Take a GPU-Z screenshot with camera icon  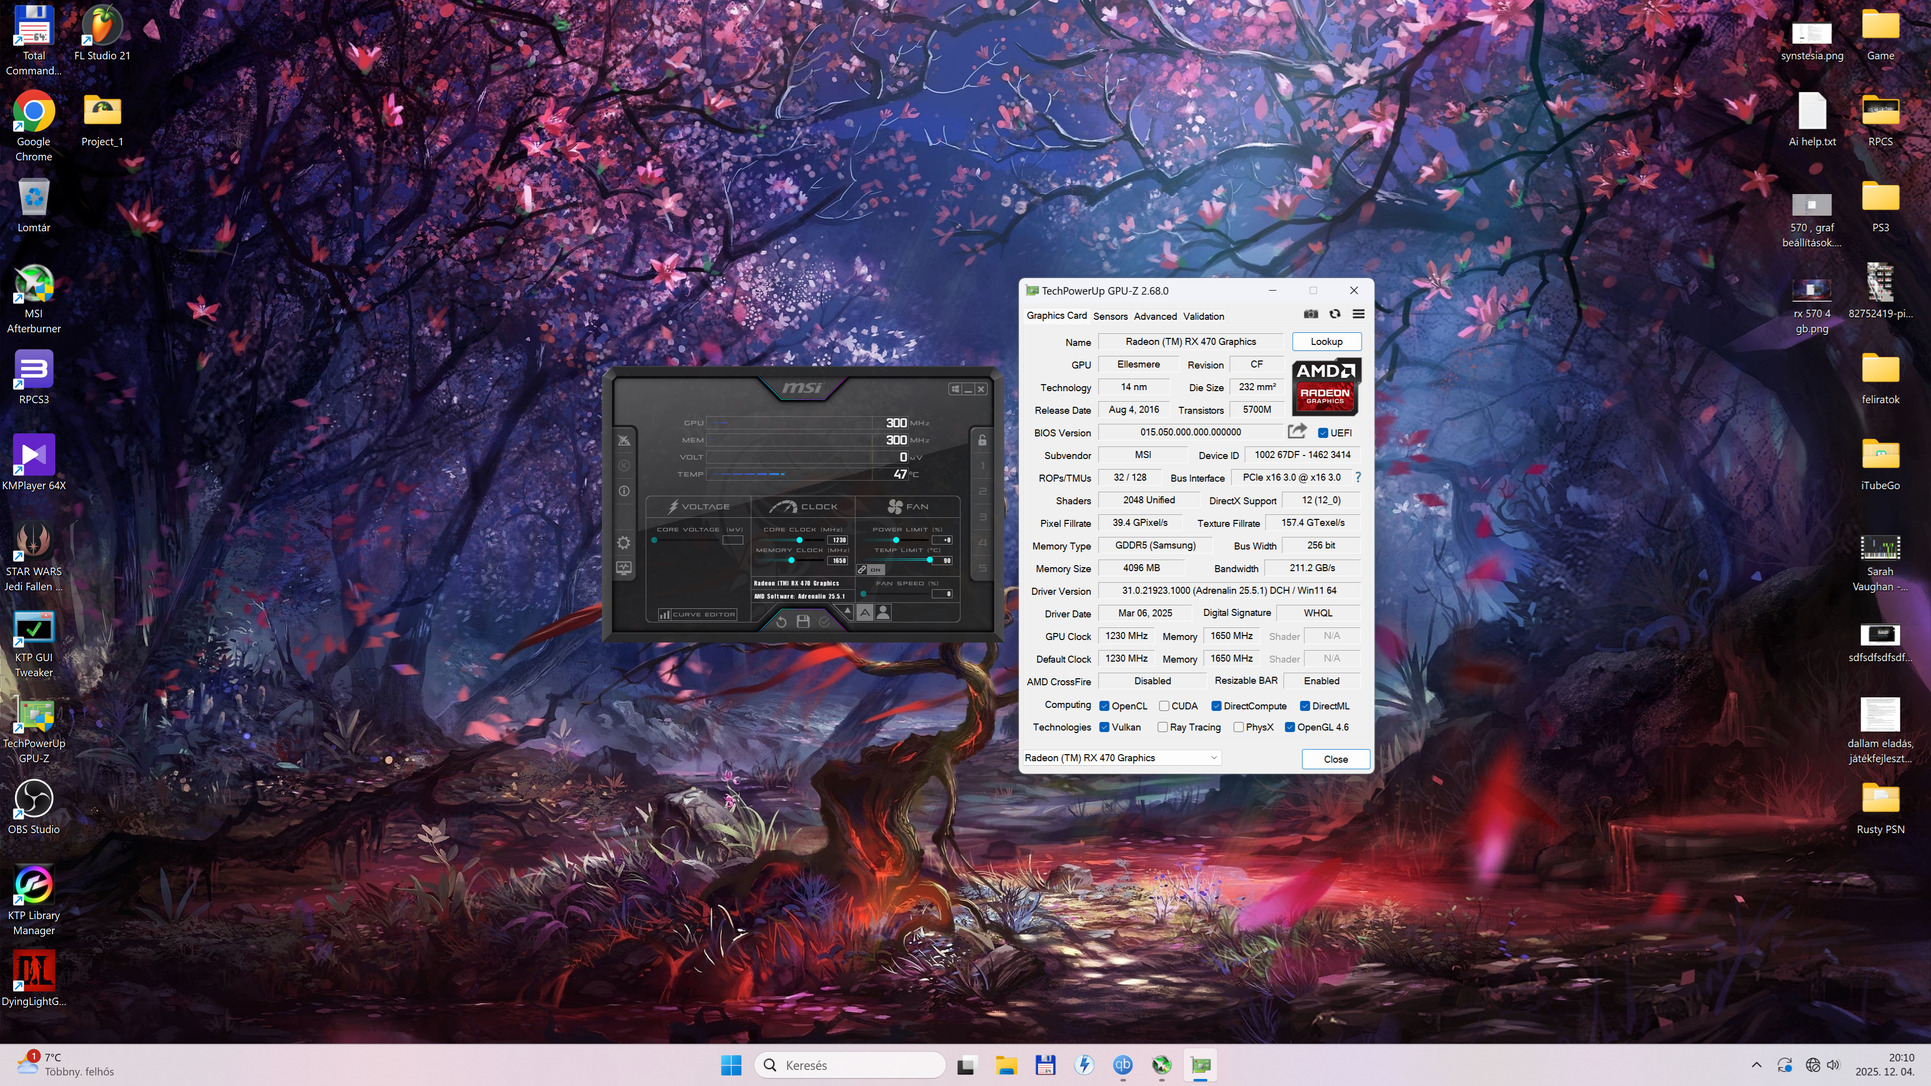[x=1311, y=314]
